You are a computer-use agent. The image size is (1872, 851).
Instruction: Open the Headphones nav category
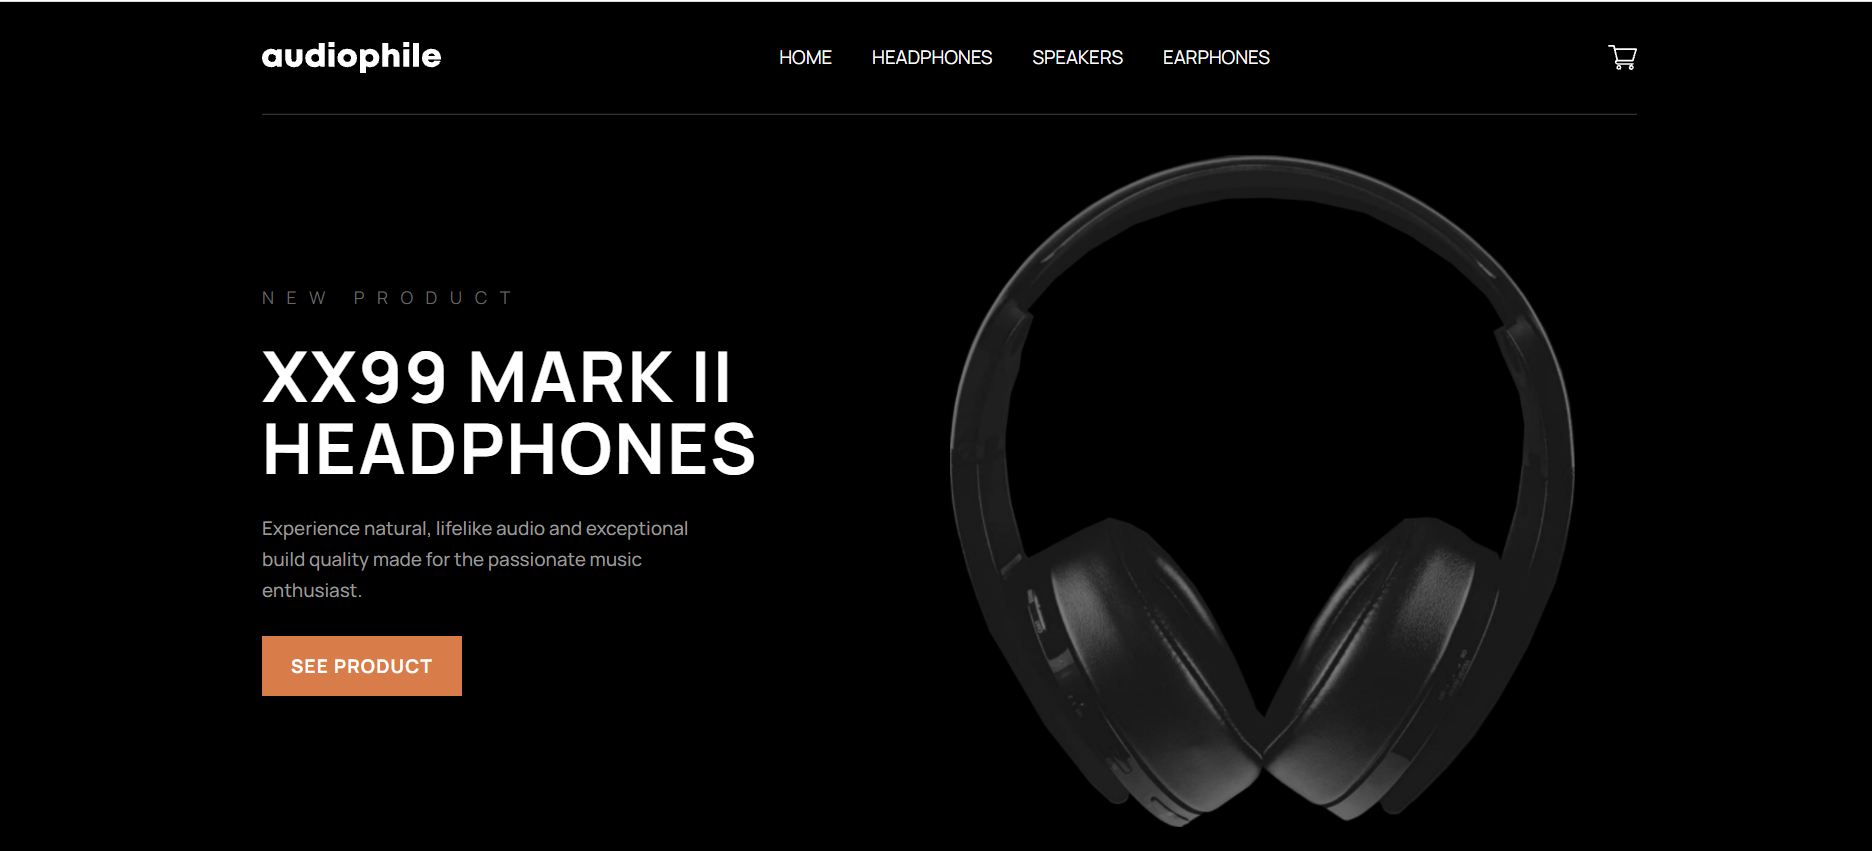[932, 58]
